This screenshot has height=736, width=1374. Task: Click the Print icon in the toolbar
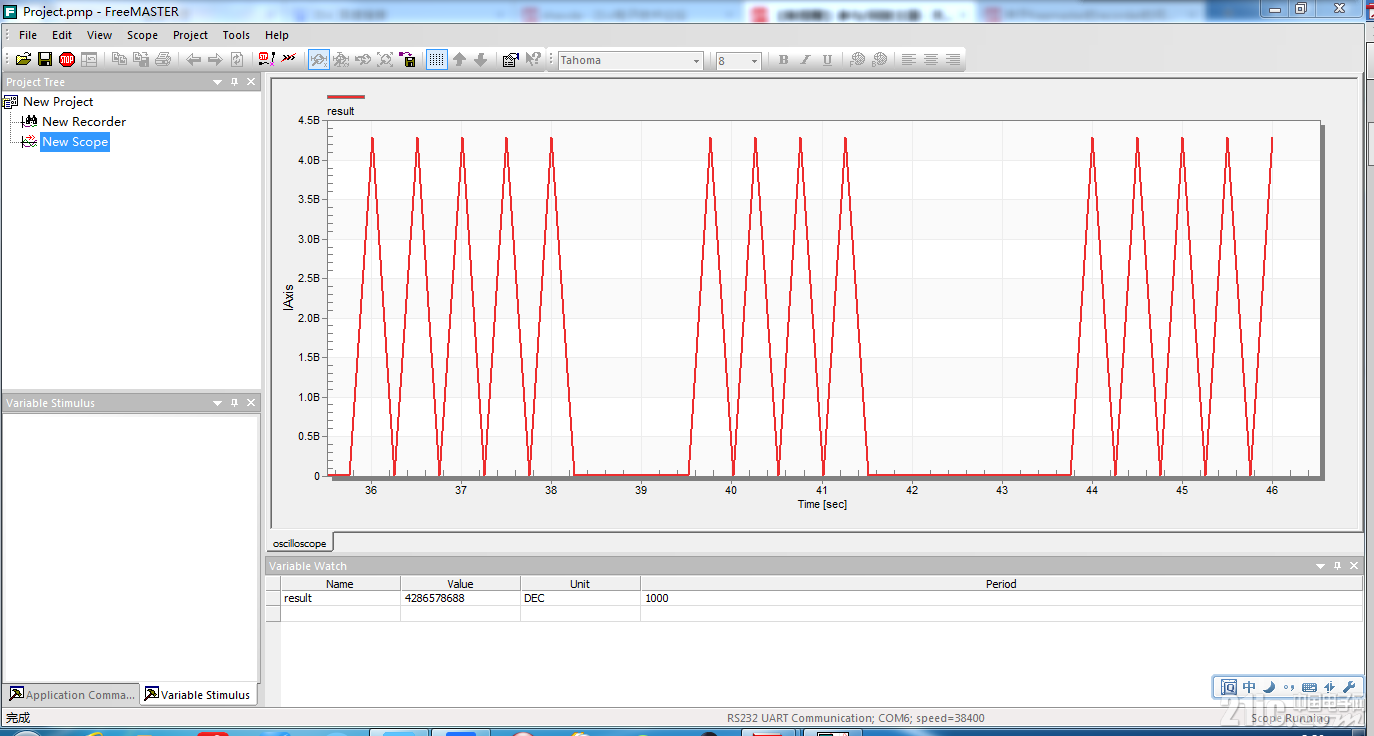[163, 60]
